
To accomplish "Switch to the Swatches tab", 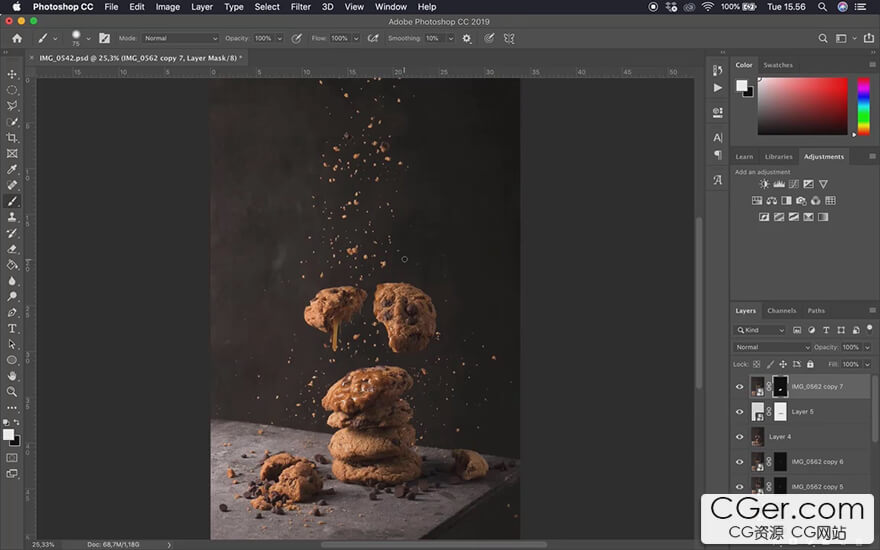I will 778,65.
